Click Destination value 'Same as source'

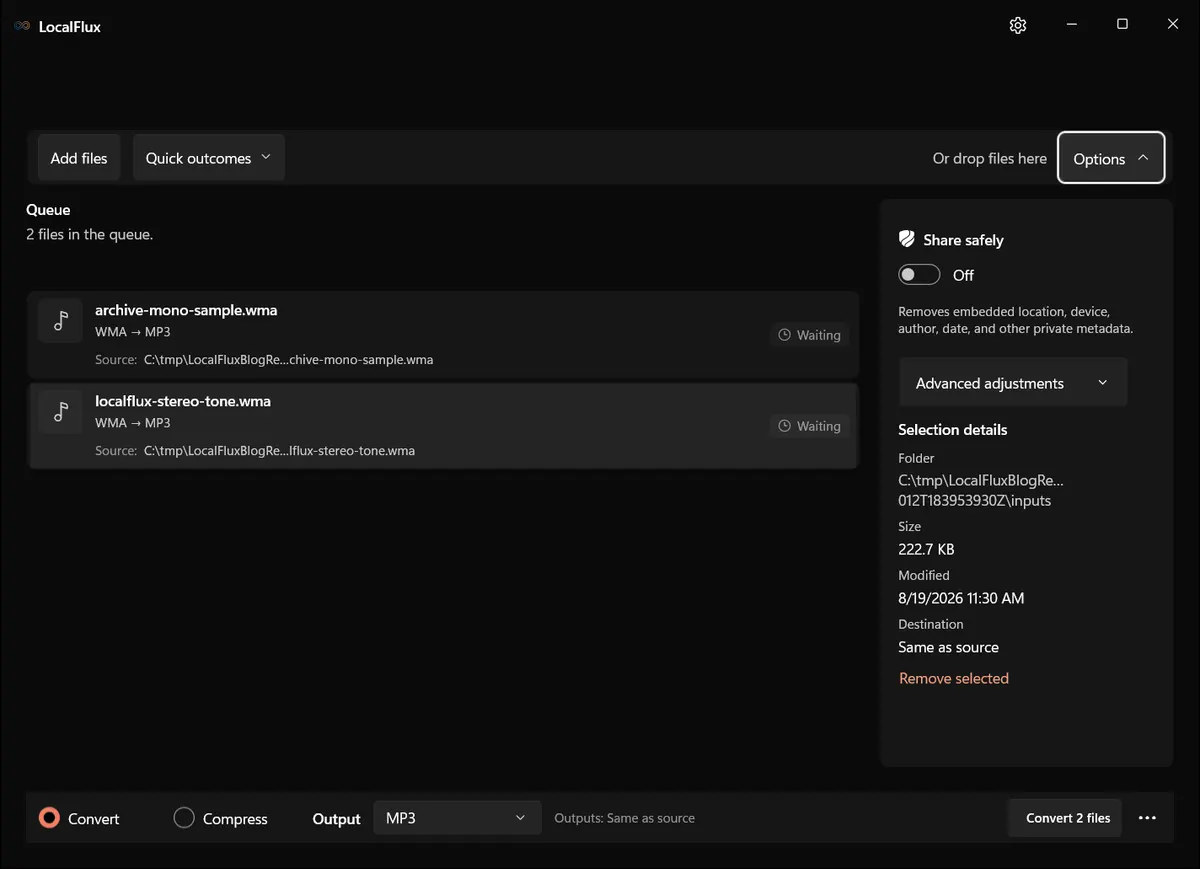(x=948, y=647)
